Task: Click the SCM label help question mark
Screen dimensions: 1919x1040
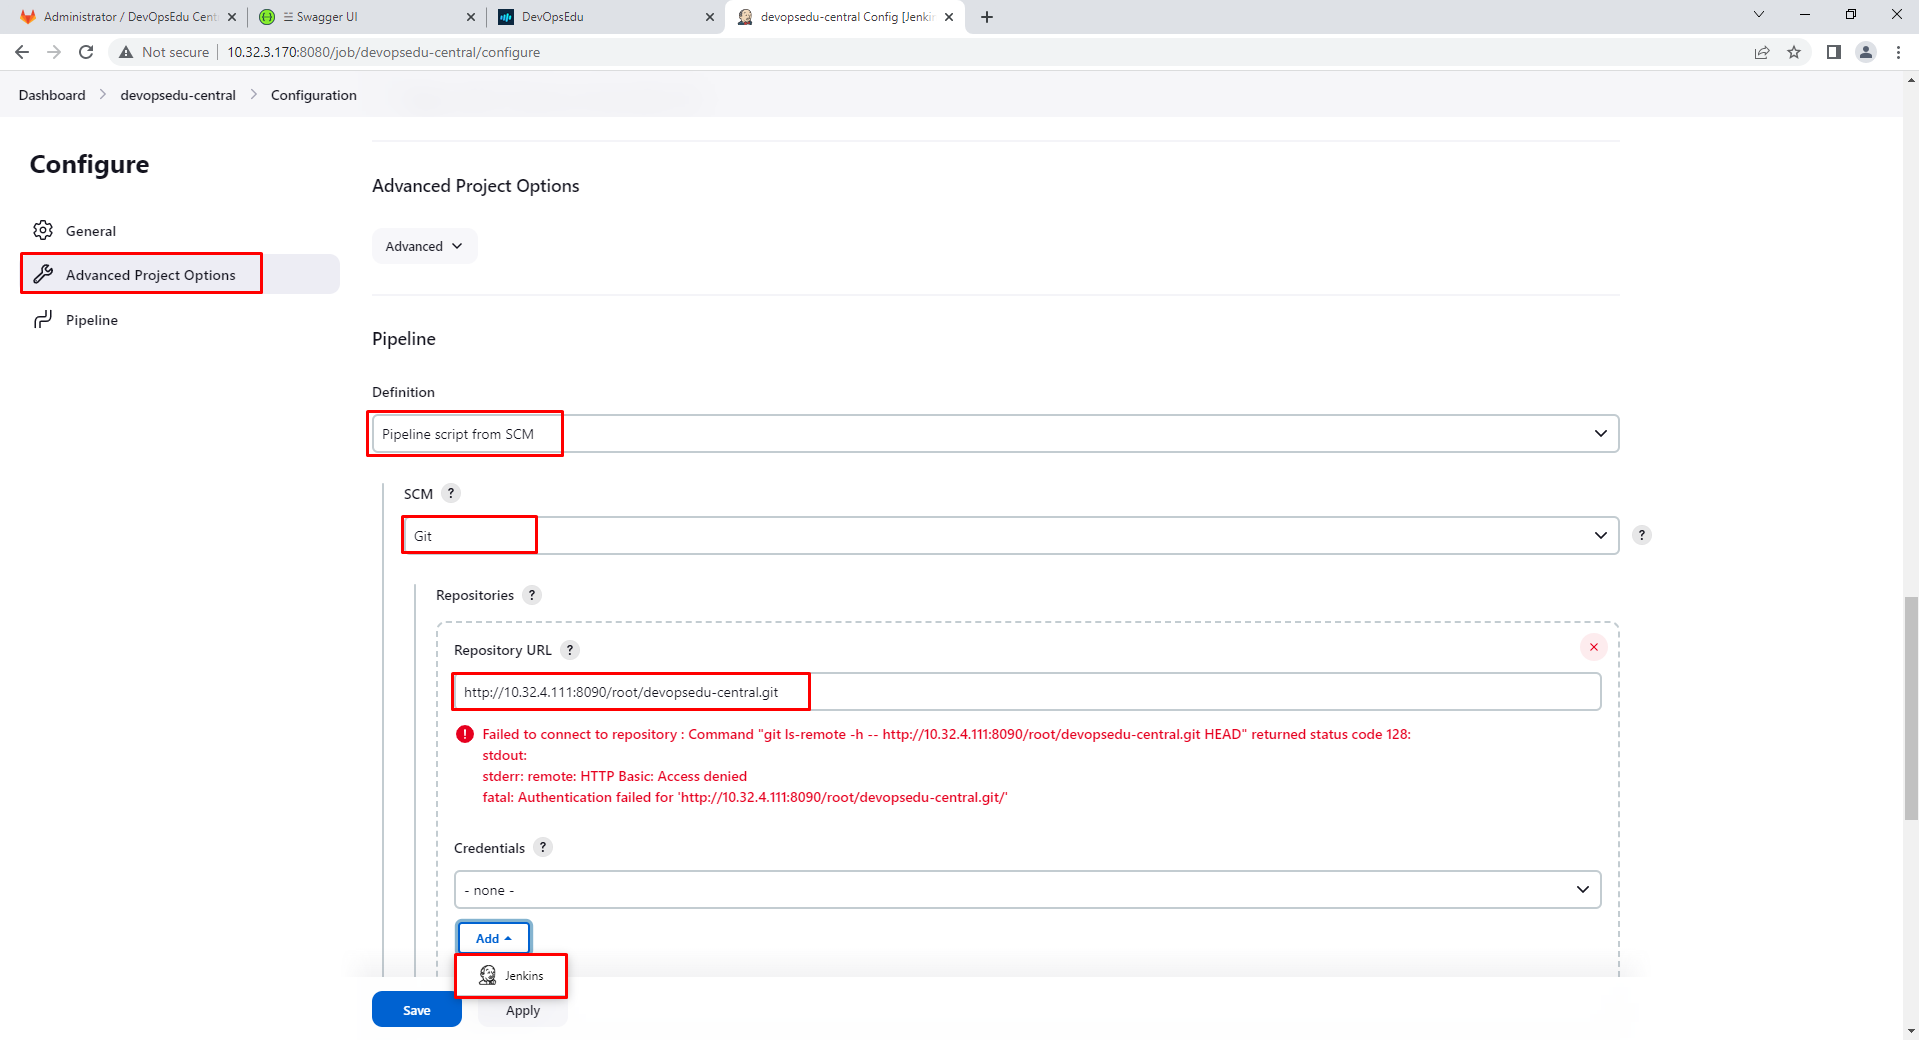Action: (x=451, y=493)
